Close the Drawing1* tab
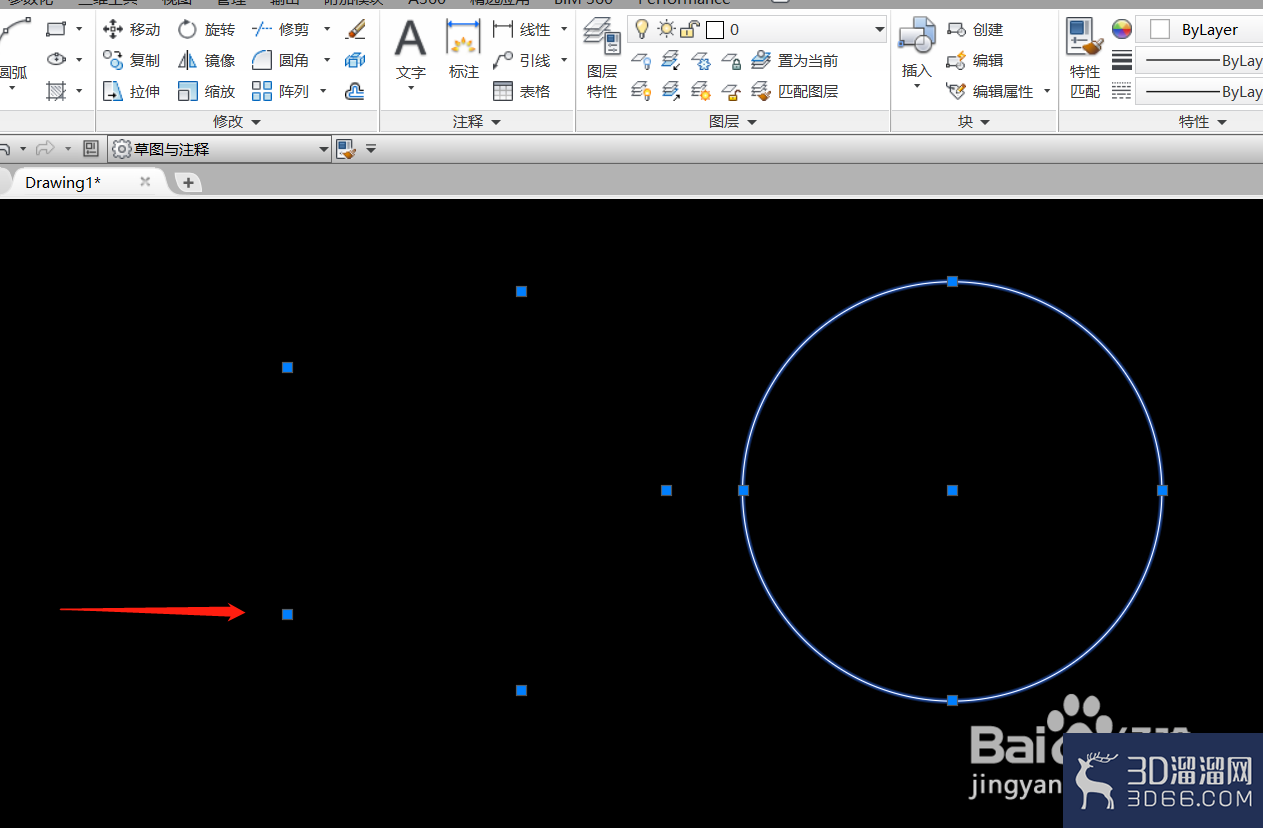 coord(145,181)
